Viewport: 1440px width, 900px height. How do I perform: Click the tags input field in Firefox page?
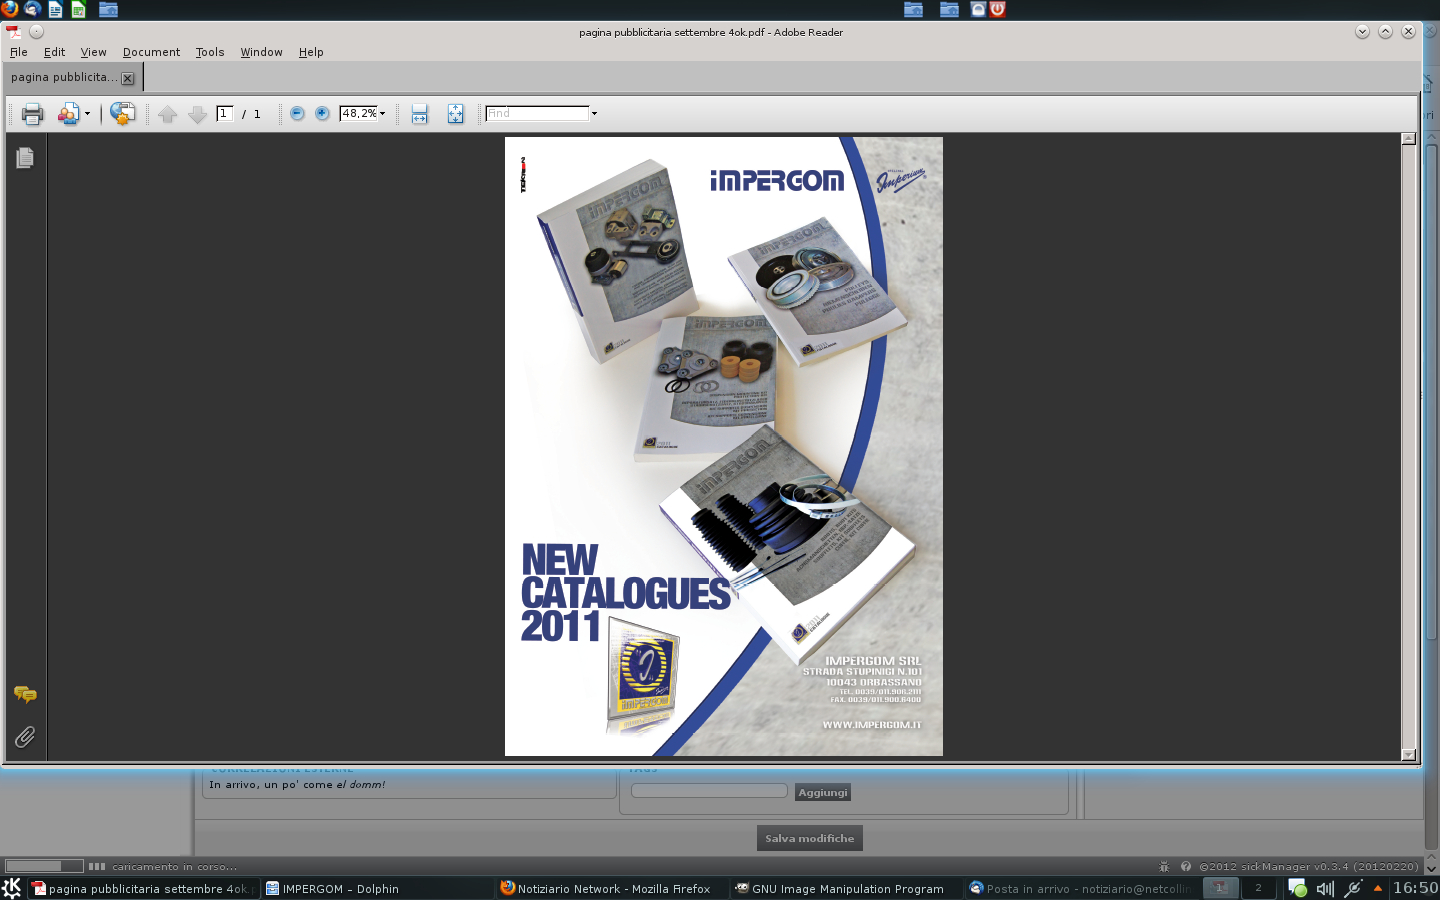click(709, 791)
